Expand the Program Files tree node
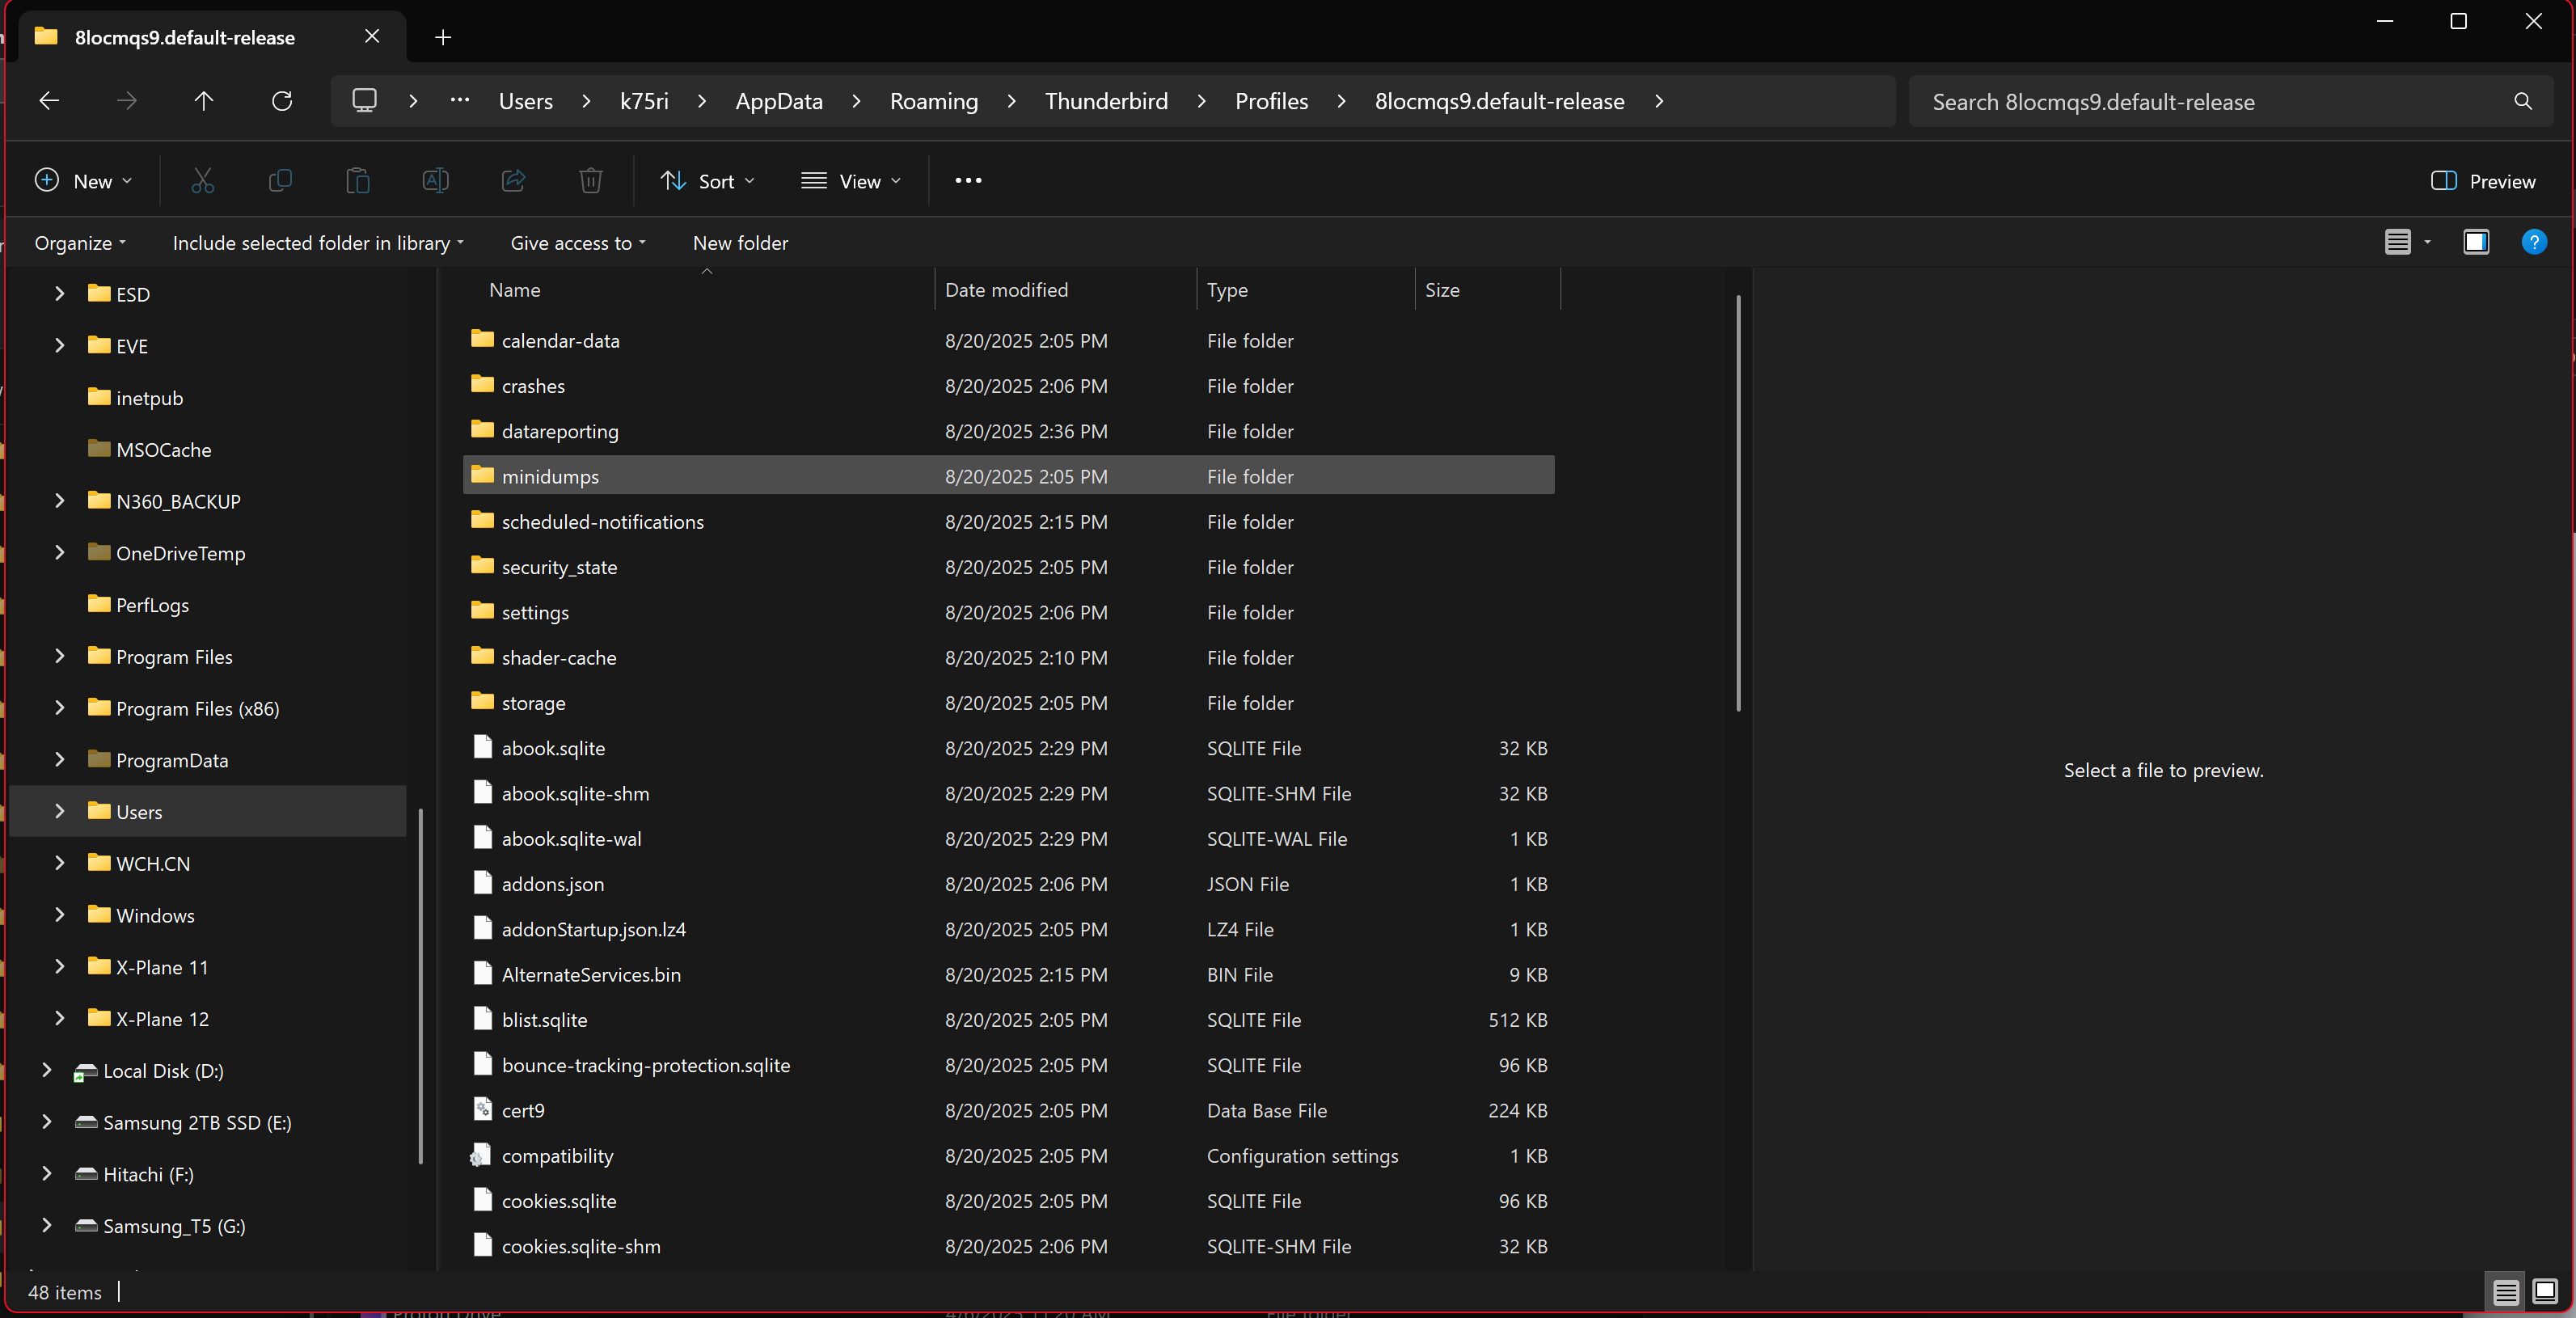Image resolution: width=2576 pixels, height=1318 pixels. pos(60,656)
